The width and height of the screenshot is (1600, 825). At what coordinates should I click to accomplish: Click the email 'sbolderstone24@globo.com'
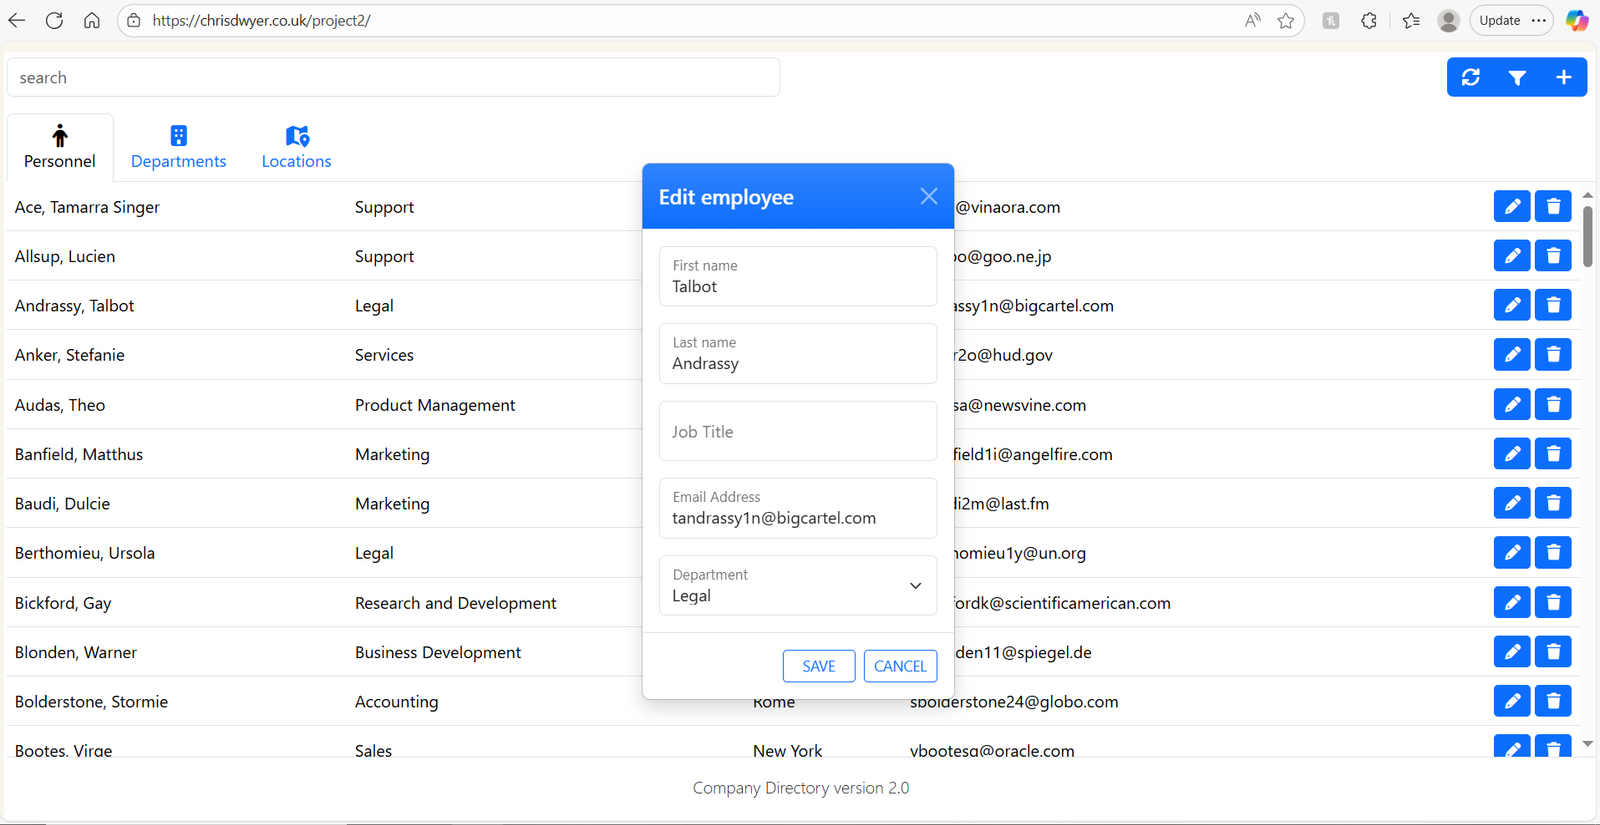[x=1014, y=702]
